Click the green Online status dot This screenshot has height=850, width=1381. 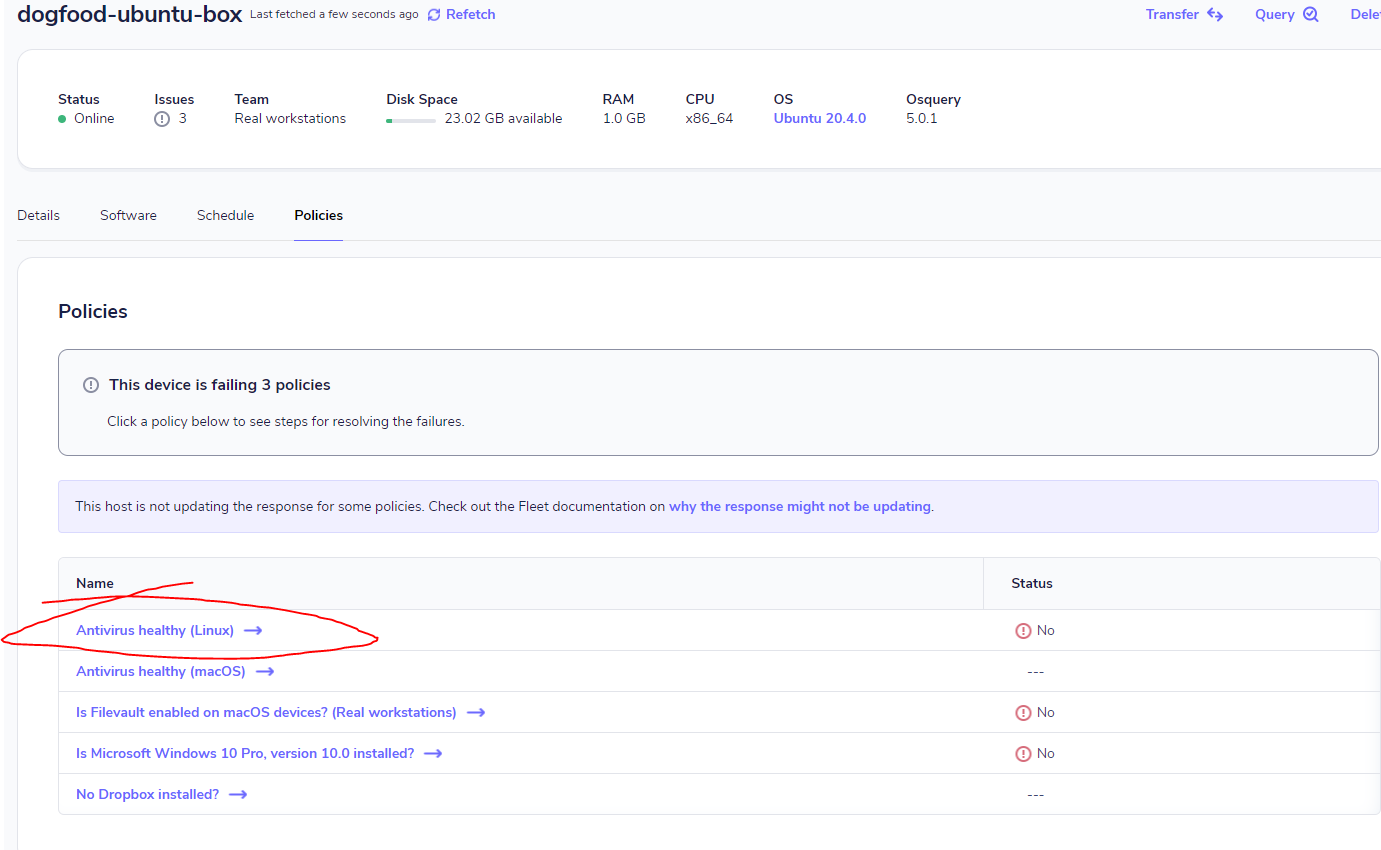tap(62, 119)
